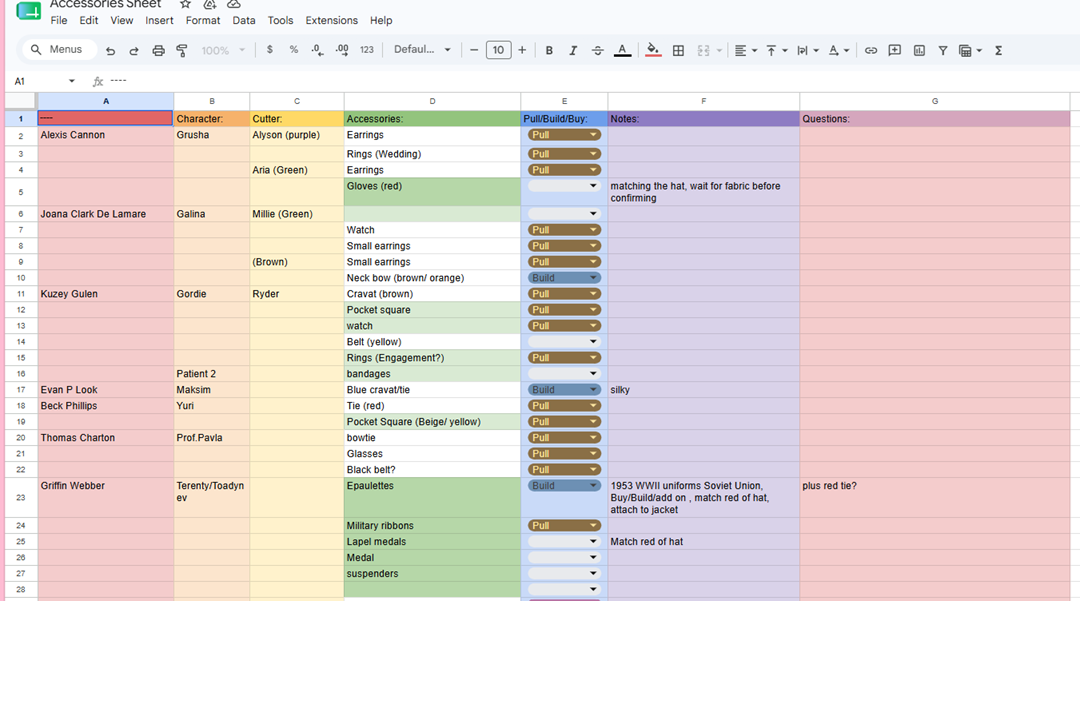Increase font size with plus button
This screenshot has height=720, width=1080.
point(522,50)
